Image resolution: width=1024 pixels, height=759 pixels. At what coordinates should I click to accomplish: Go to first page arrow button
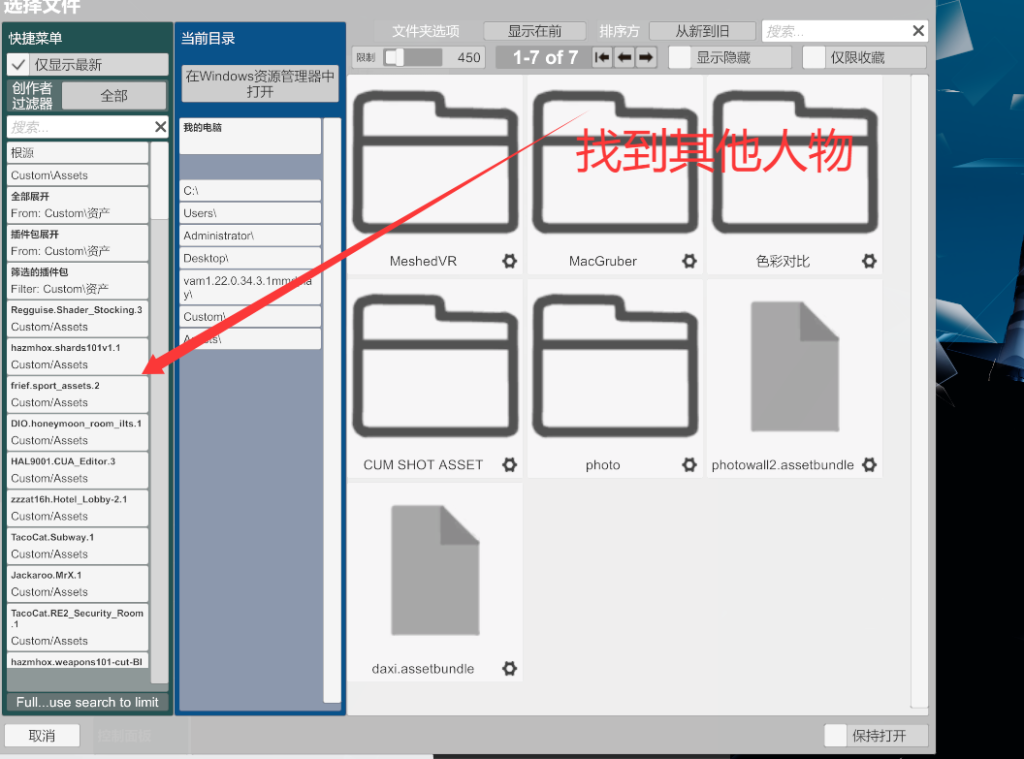coord(602,57)
